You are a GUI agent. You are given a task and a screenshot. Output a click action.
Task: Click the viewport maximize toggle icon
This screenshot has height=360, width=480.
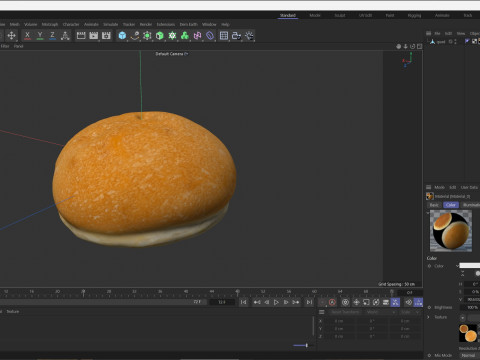420,46
